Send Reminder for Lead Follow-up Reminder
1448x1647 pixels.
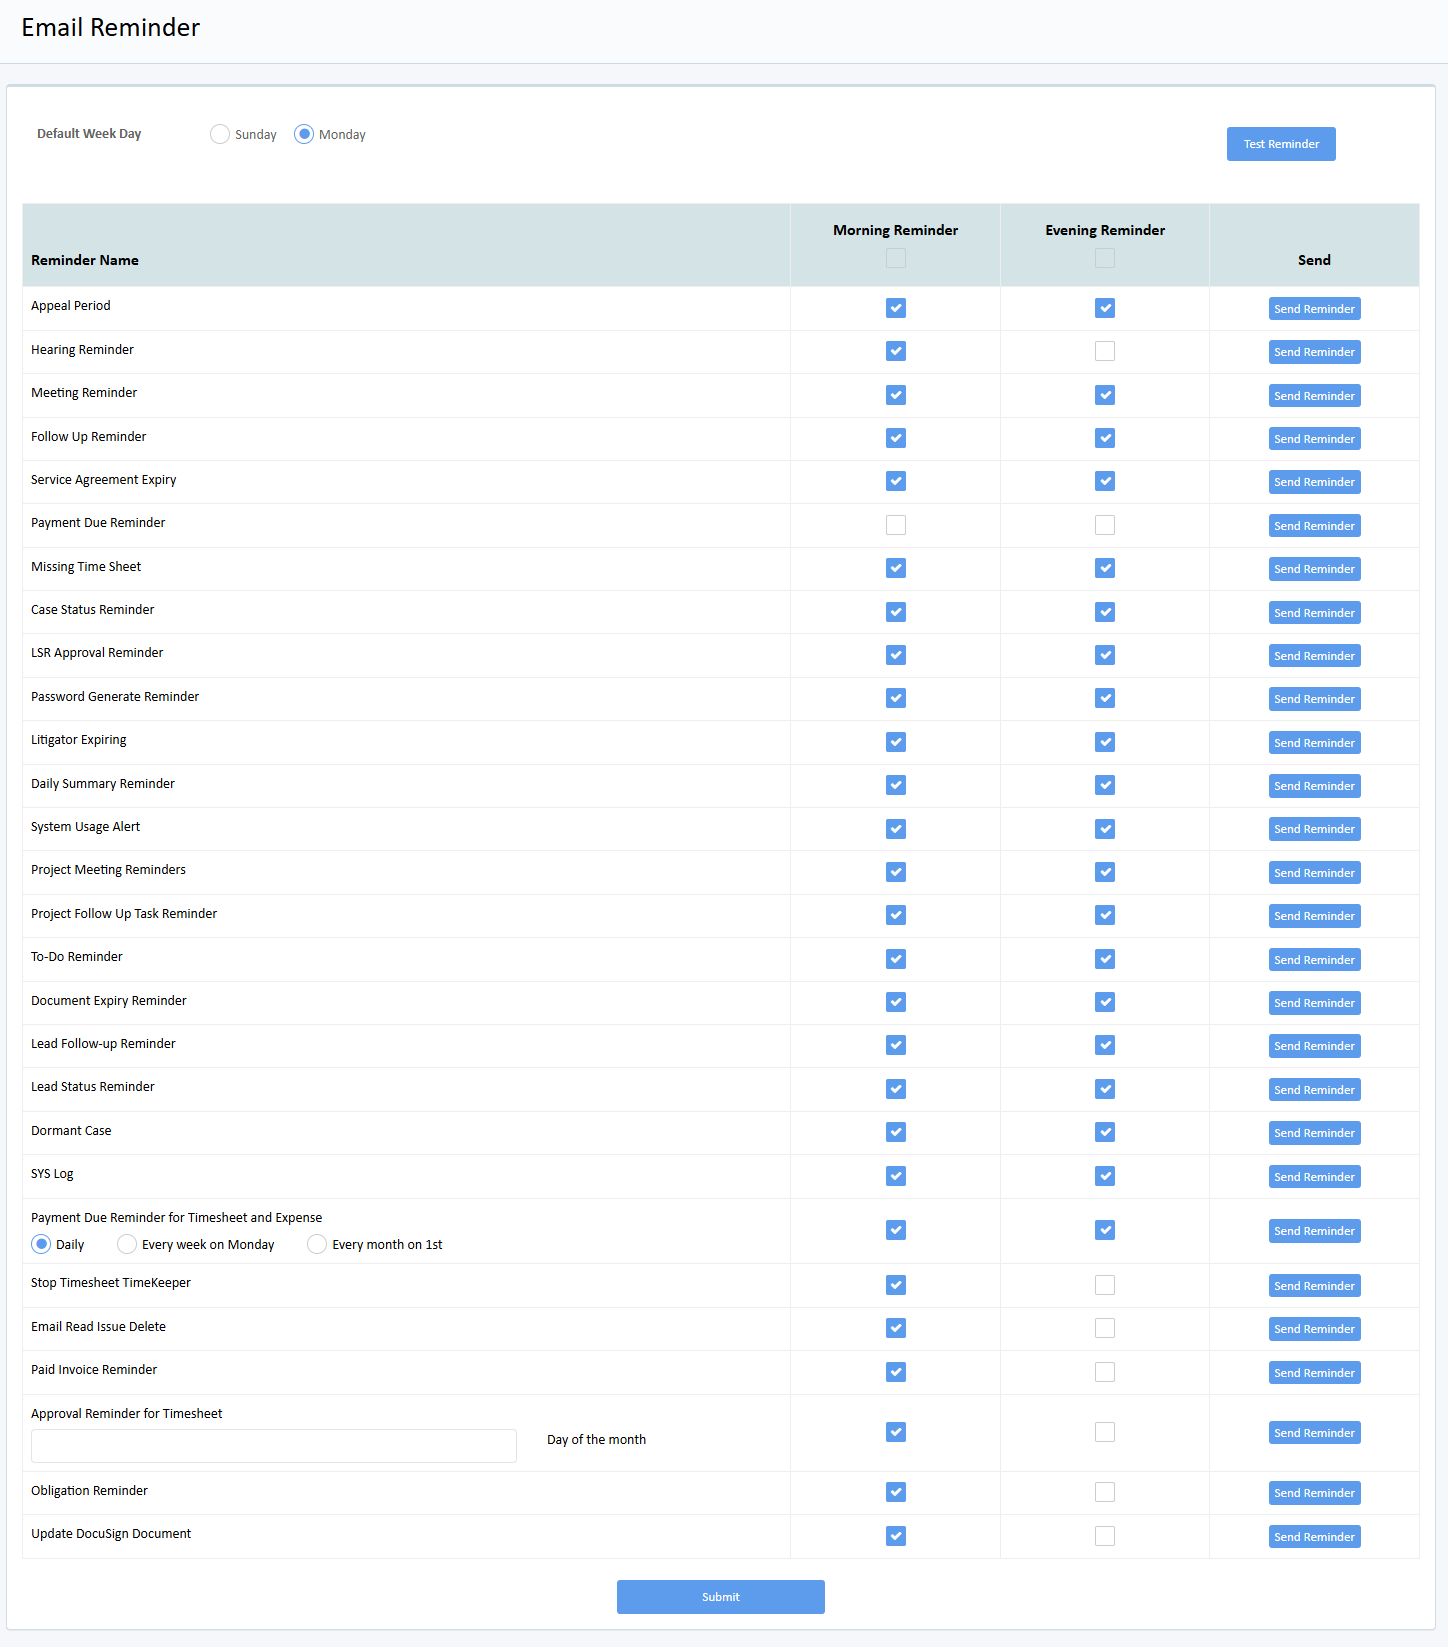[x=1314, y=1046]
